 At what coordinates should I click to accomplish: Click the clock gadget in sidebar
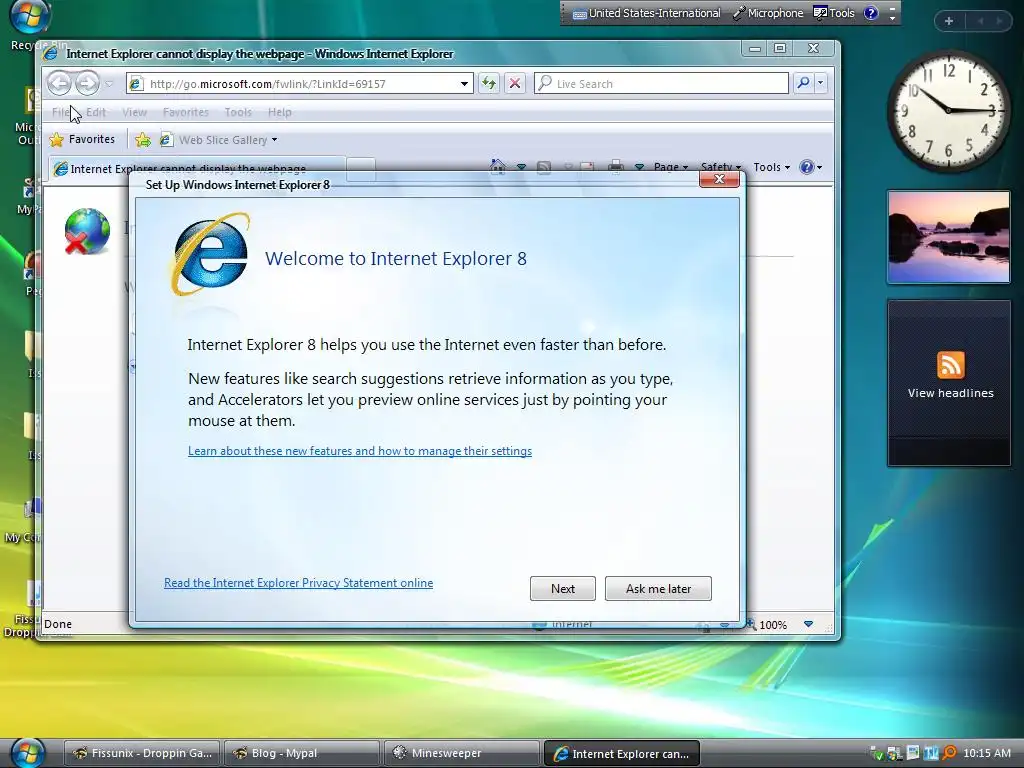coord(948,111)
